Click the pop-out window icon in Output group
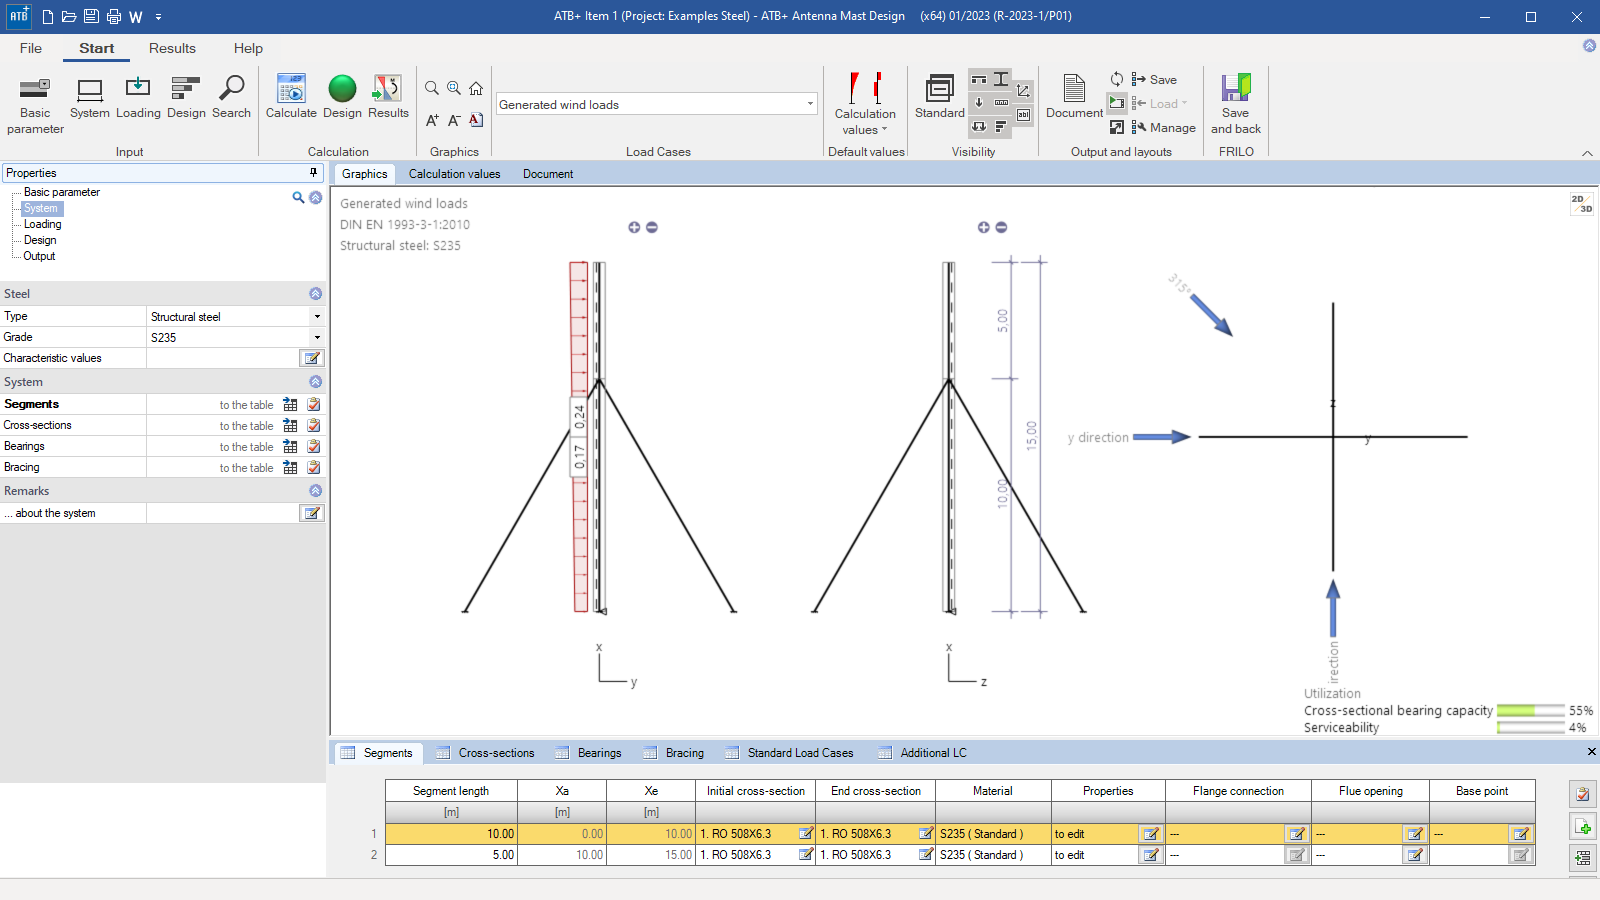This screenshot has width=1600, height=900. point(1117,127)
